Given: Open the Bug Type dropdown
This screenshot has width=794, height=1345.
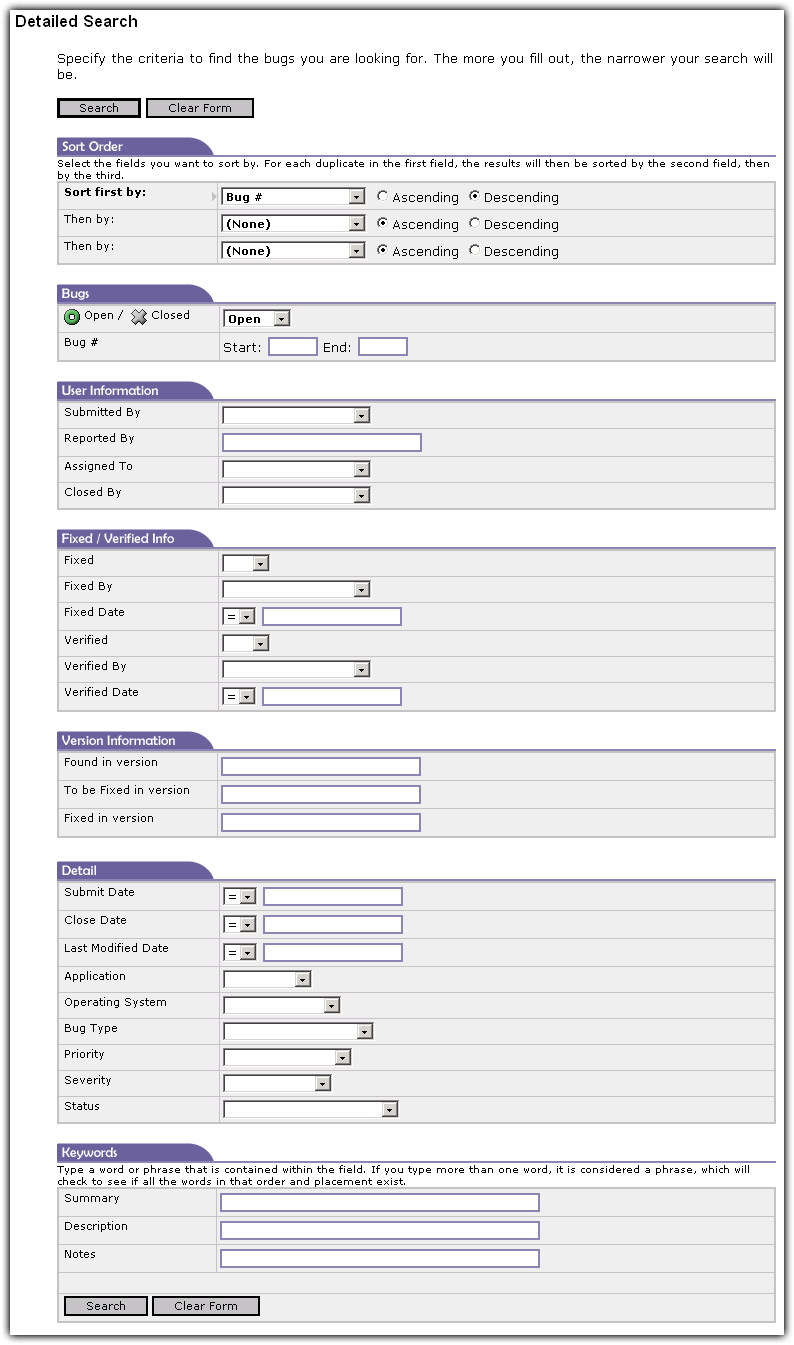Looking at the screenshot, I should 298,1031.
